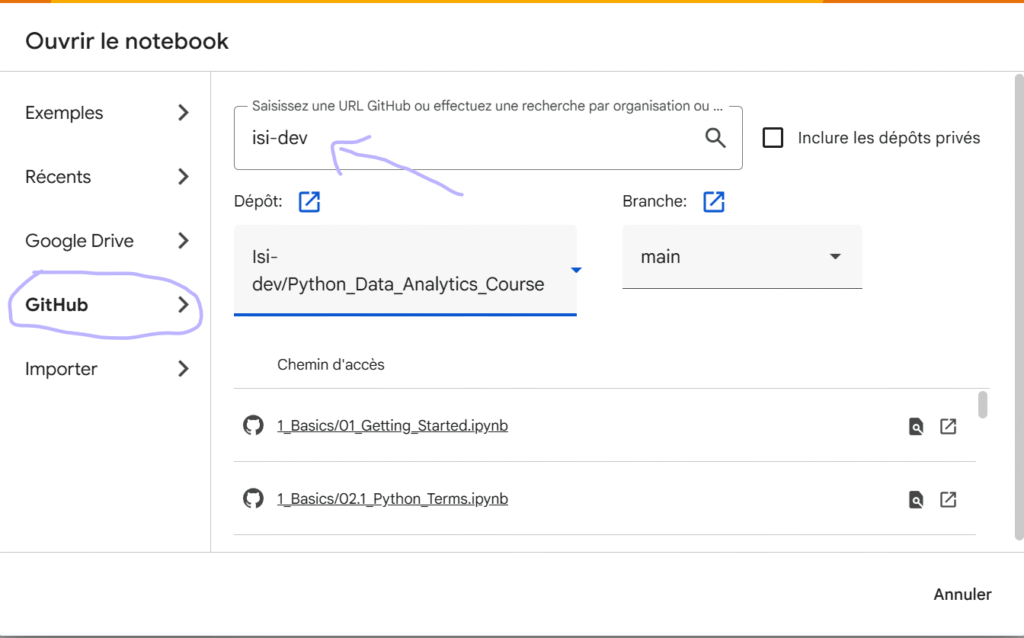Select the Récents tab
This screenshot has height=638, width=1024.
click(58, 177)
